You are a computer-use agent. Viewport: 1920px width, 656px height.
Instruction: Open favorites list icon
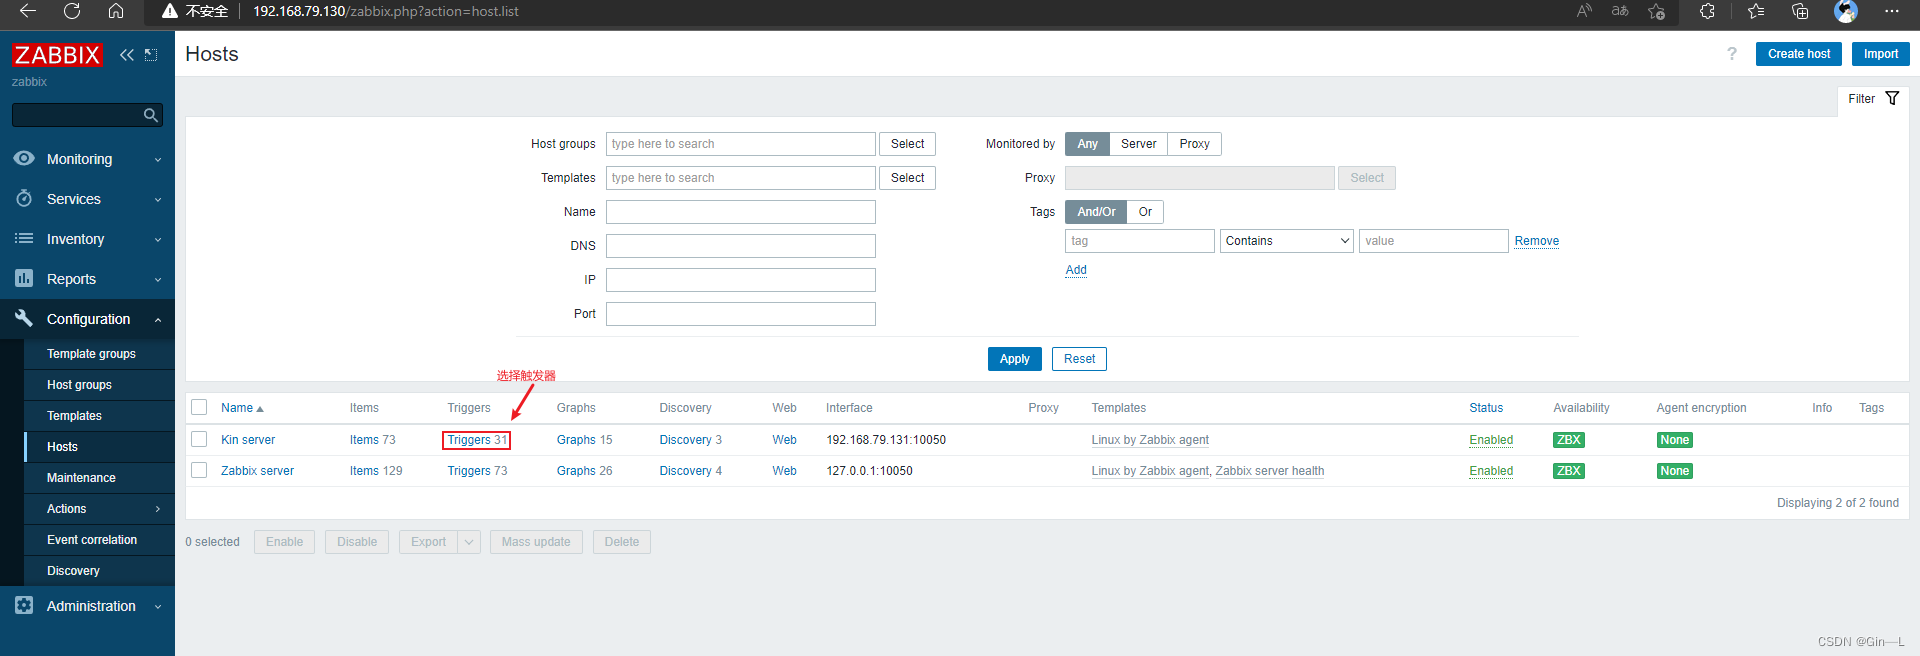point(1756,11)
